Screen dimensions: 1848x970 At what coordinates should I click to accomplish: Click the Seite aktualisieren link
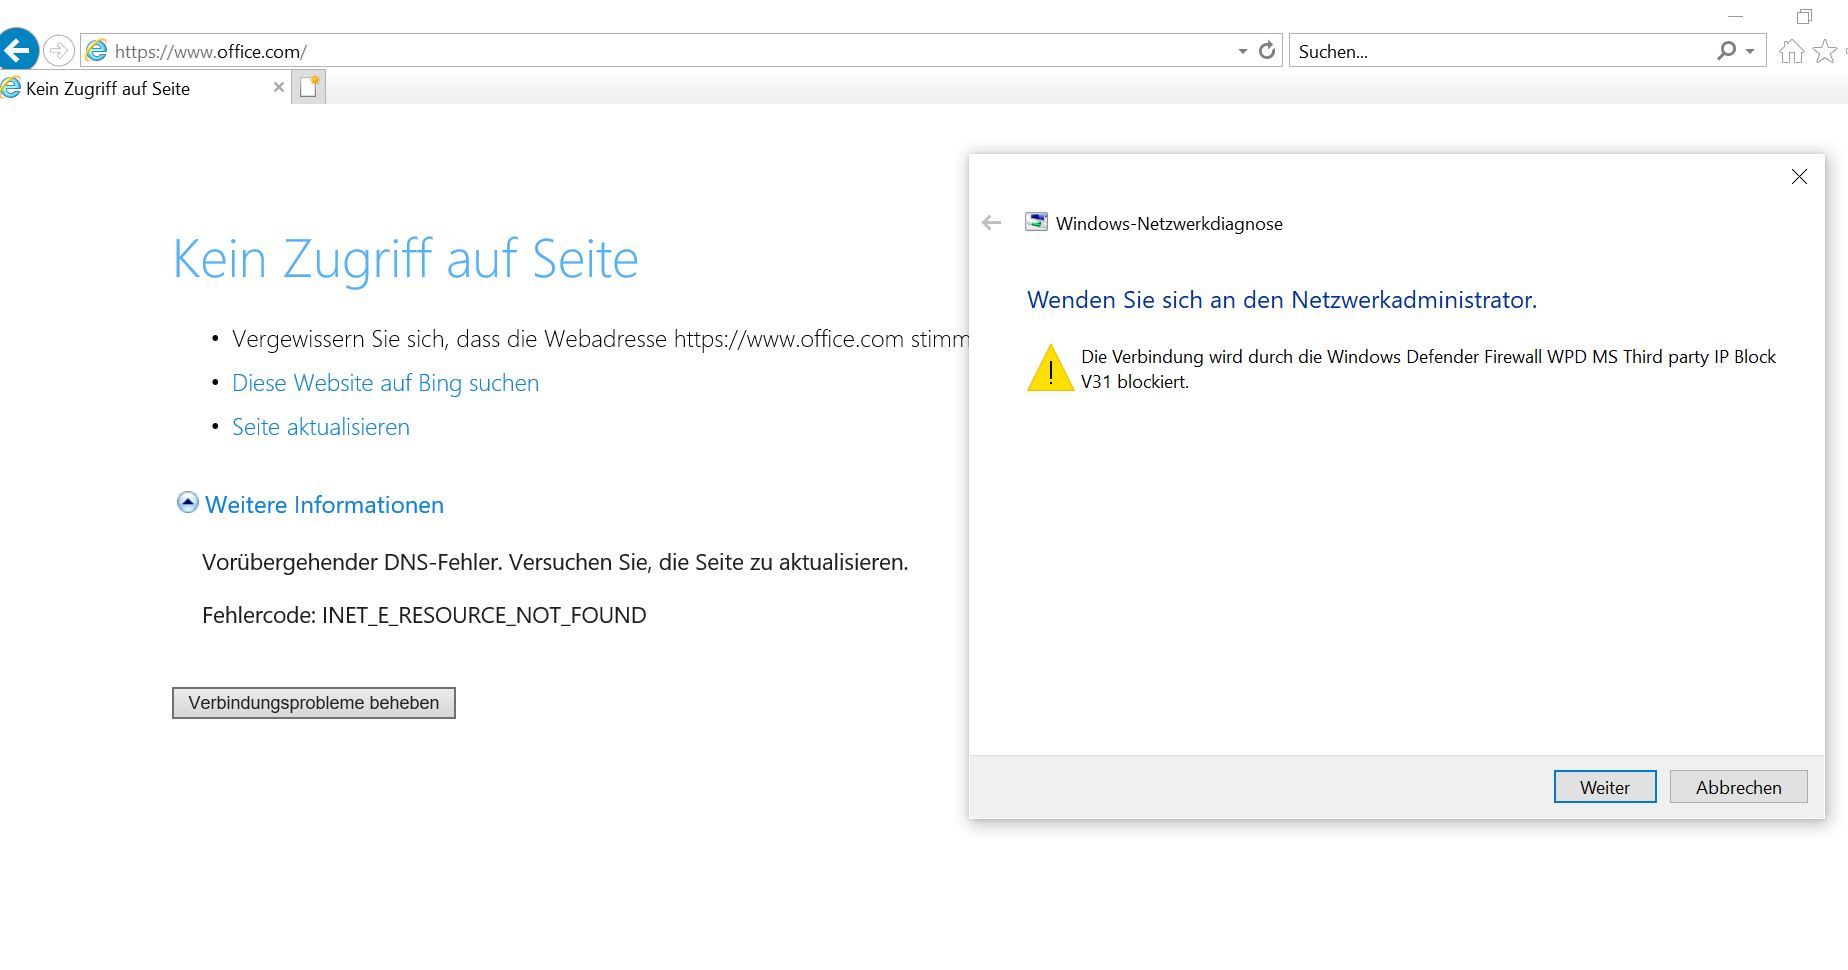(321, 427)
